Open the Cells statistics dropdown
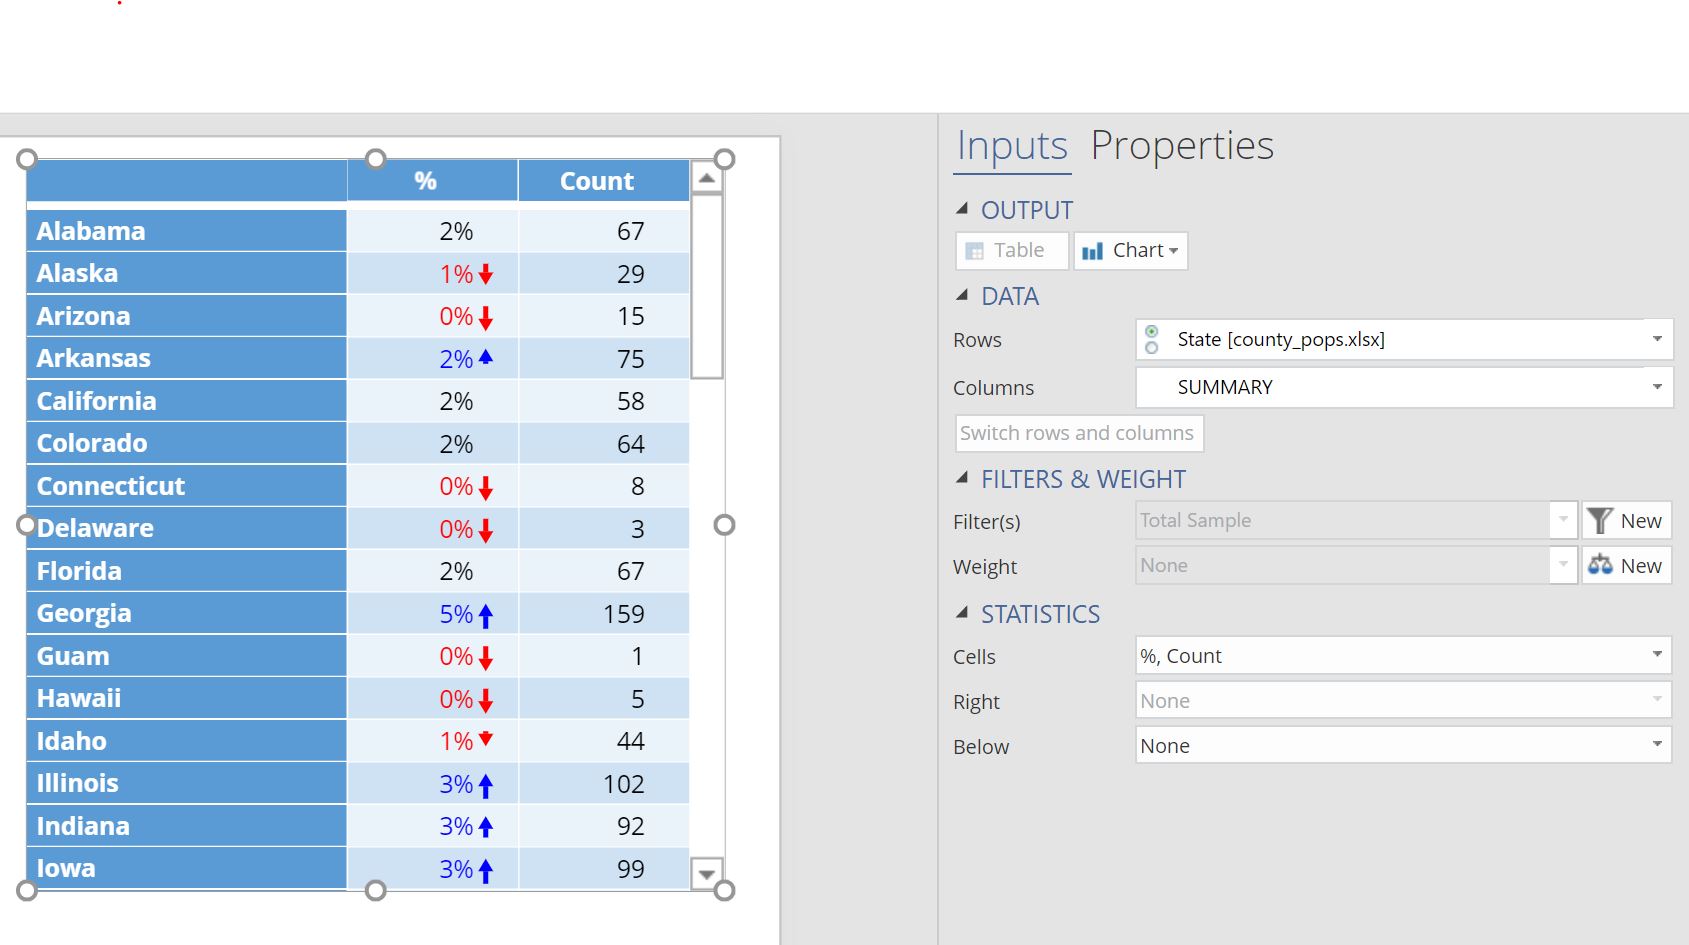 (1657, 655)
